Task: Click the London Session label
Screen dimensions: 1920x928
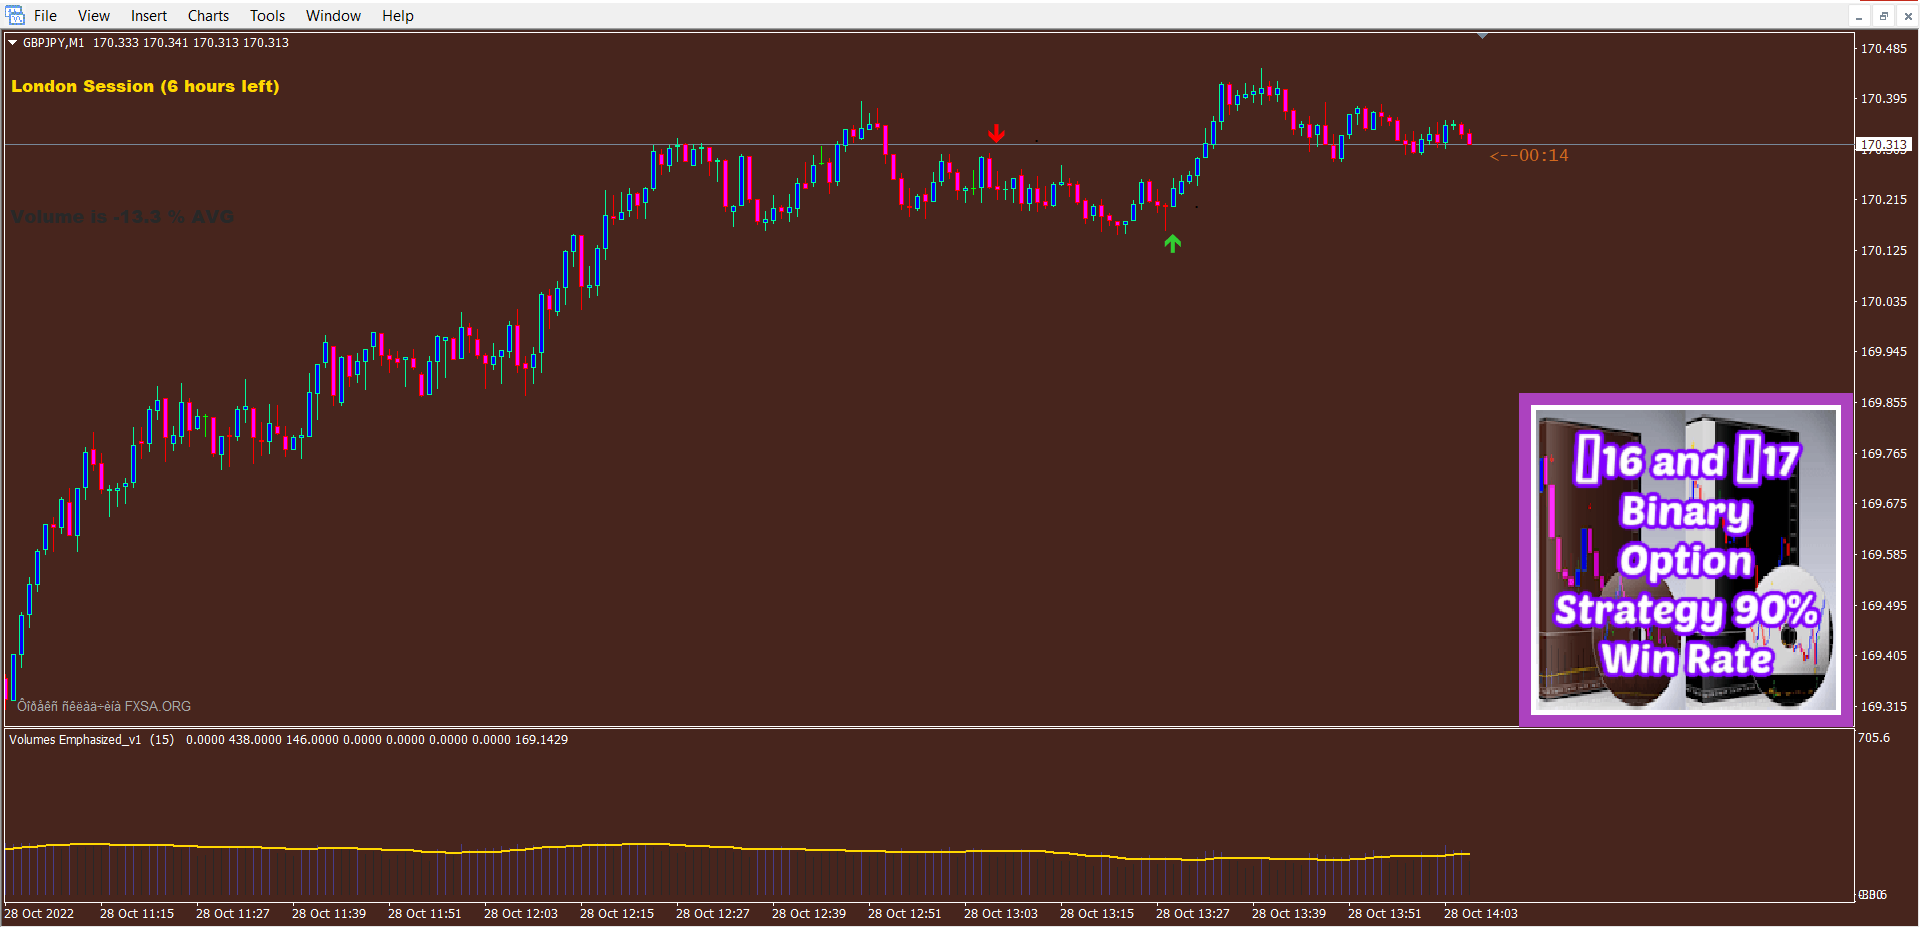Action: (x=145, y=87)
